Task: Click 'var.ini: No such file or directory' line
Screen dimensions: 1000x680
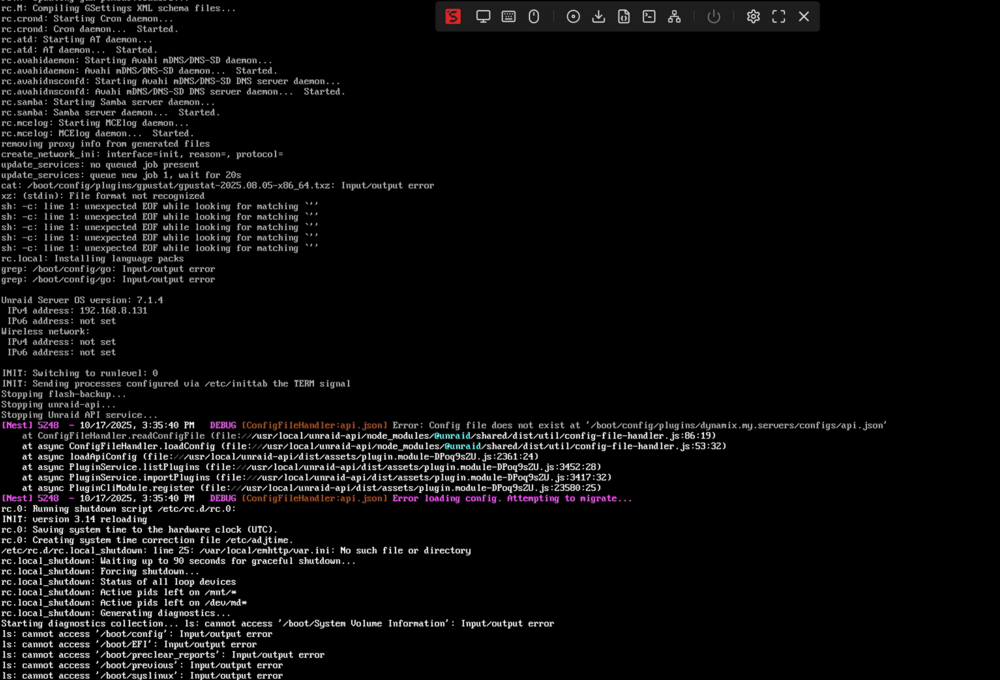Action: [x=236, y=551]
